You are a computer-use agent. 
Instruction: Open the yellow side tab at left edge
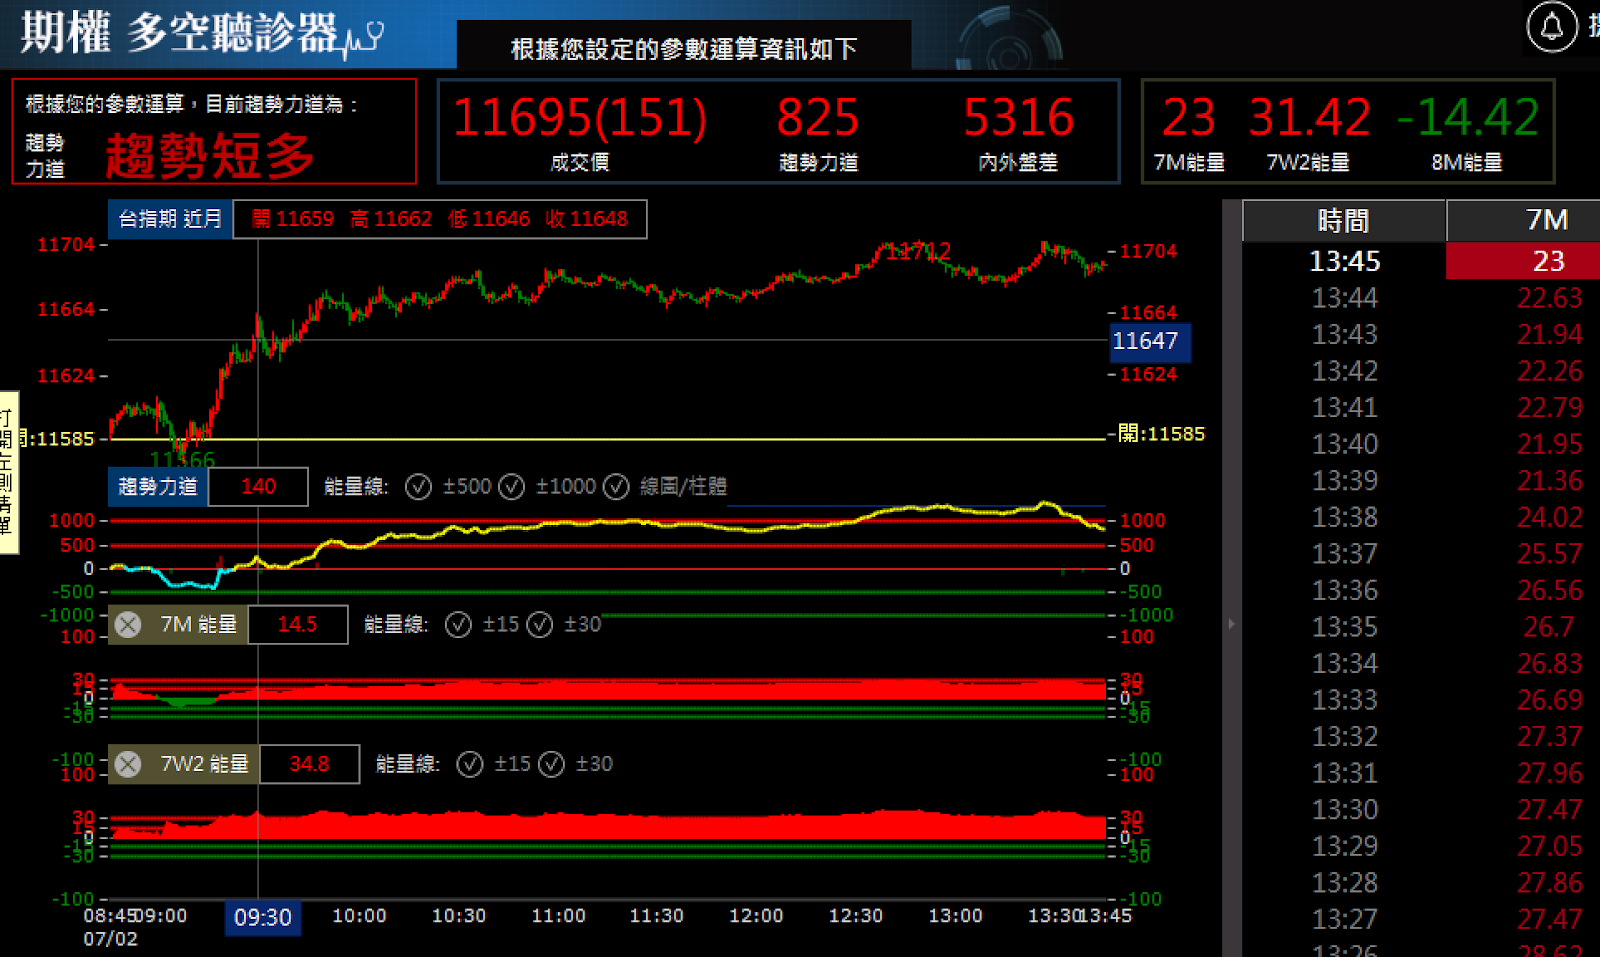(x=8, y=472)
